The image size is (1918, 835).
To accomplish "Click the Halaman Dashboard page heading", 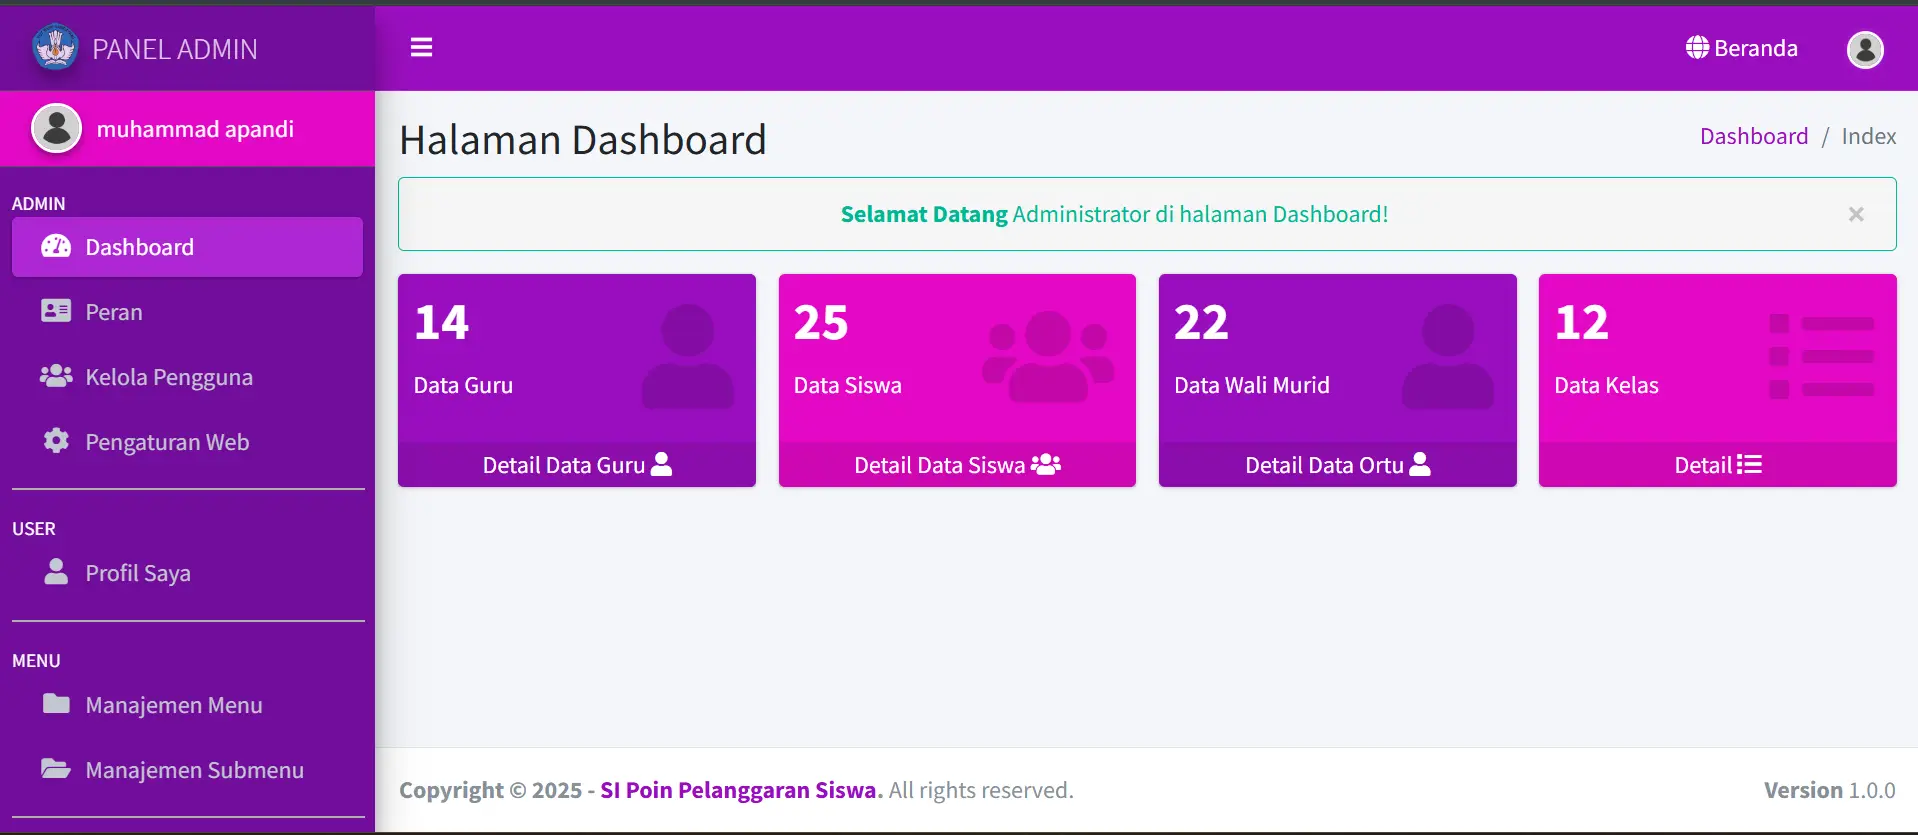I will (583, 140).
